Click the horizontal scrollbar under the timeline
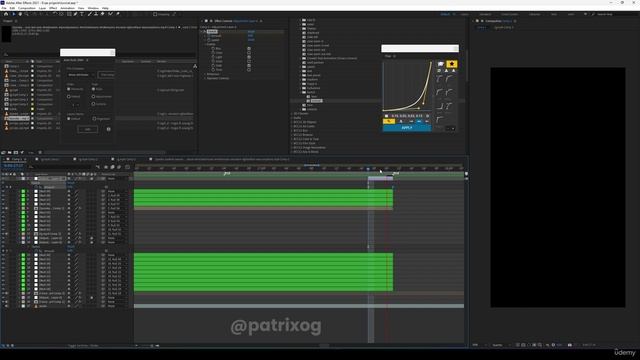This screenshot has width=640, height=360. point(324,345)
